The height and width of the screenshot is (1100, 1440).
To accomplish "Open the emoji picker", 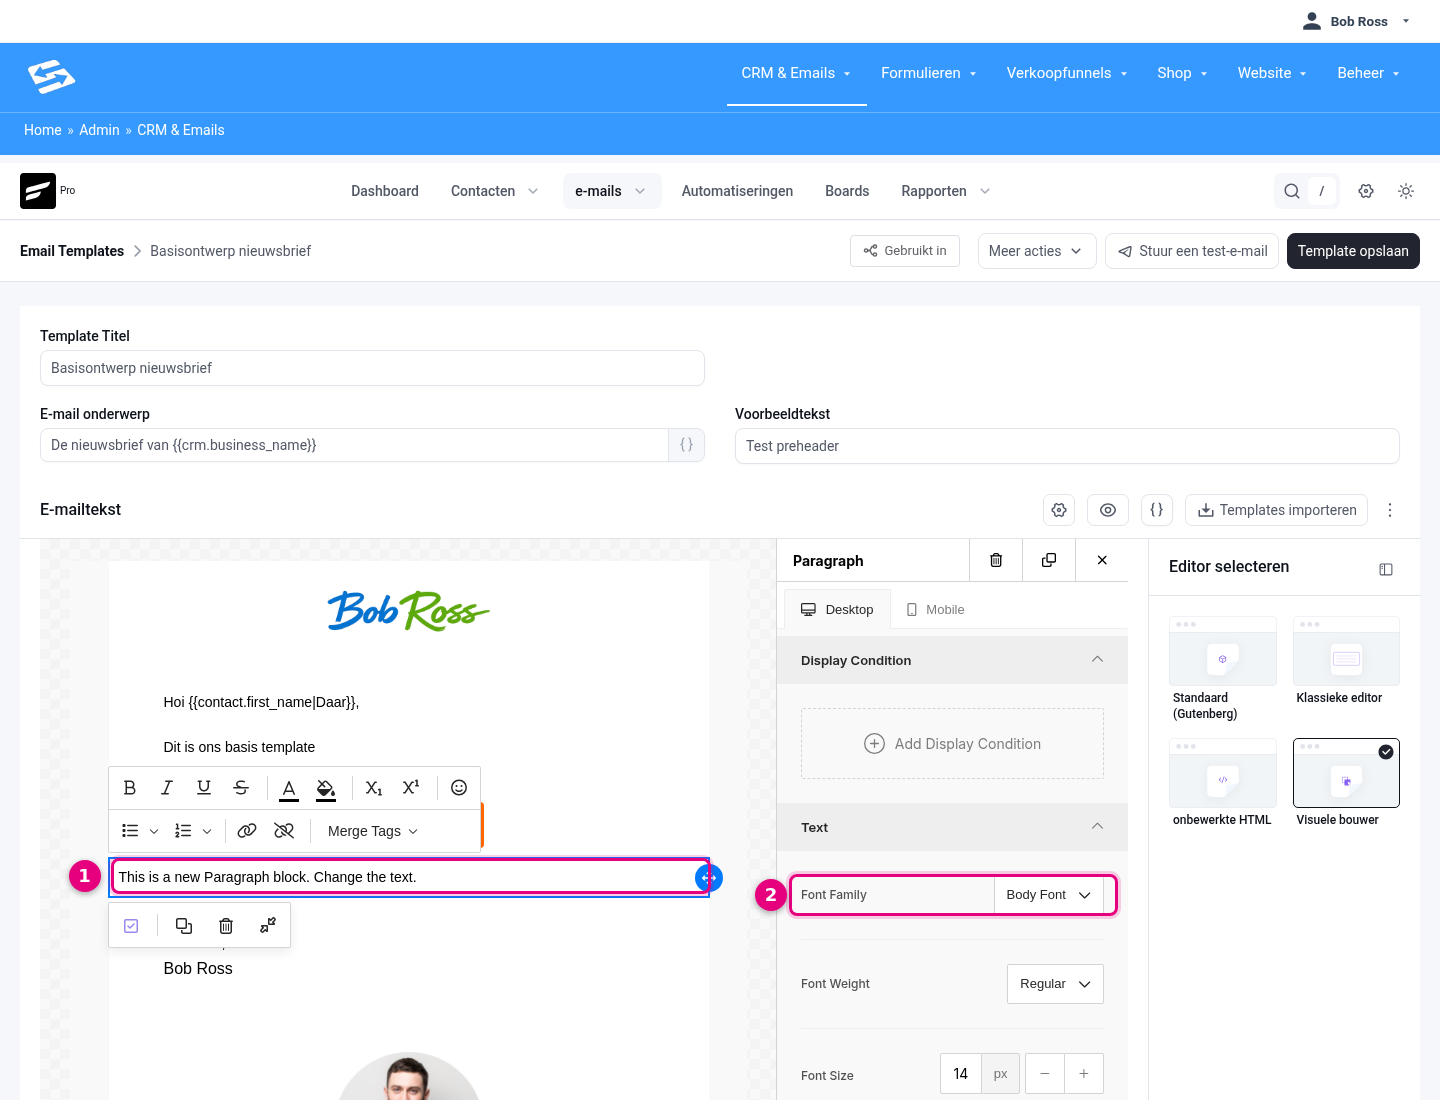I will 459,788.
